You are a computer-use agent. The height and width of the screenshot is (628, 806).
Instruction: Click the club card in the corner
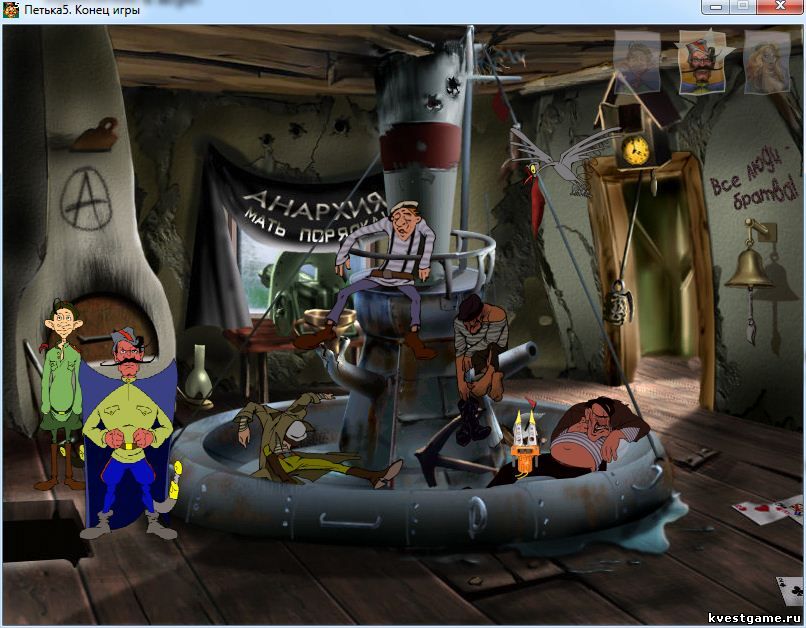(x=791, y=591)
